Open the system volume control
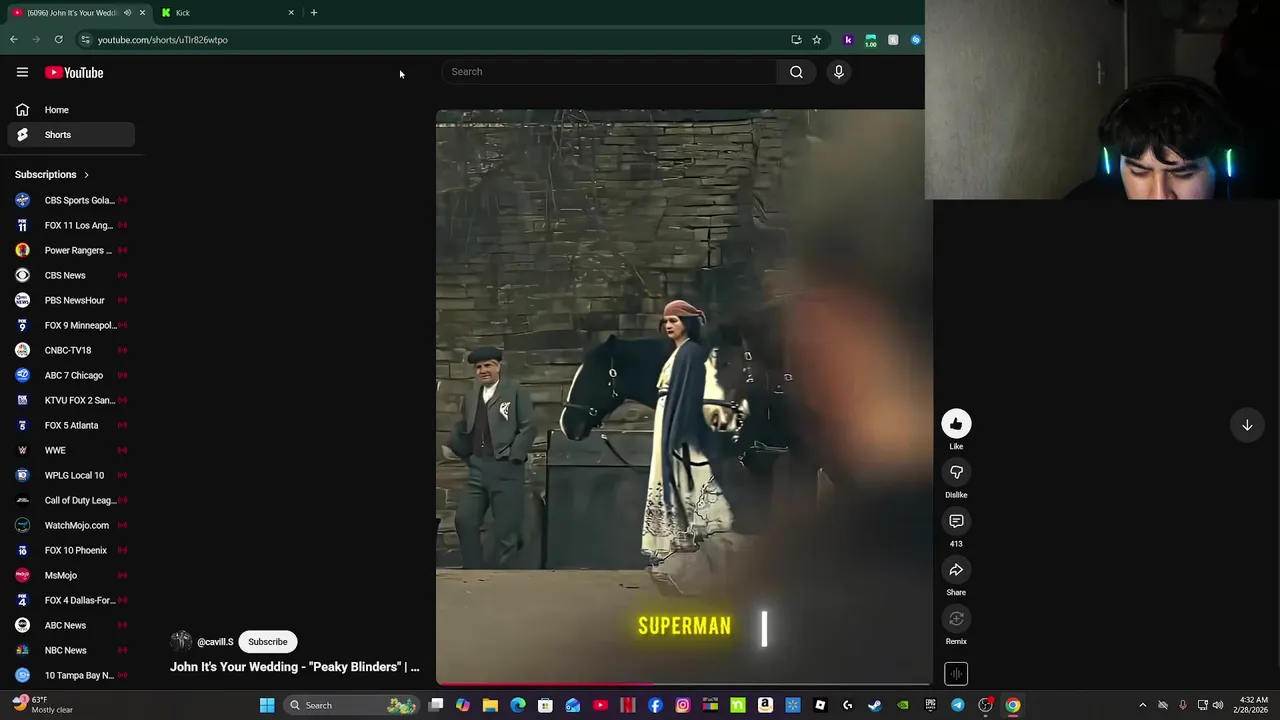The height and width of the screenshot is (720, 1280). click(1218, 705)
